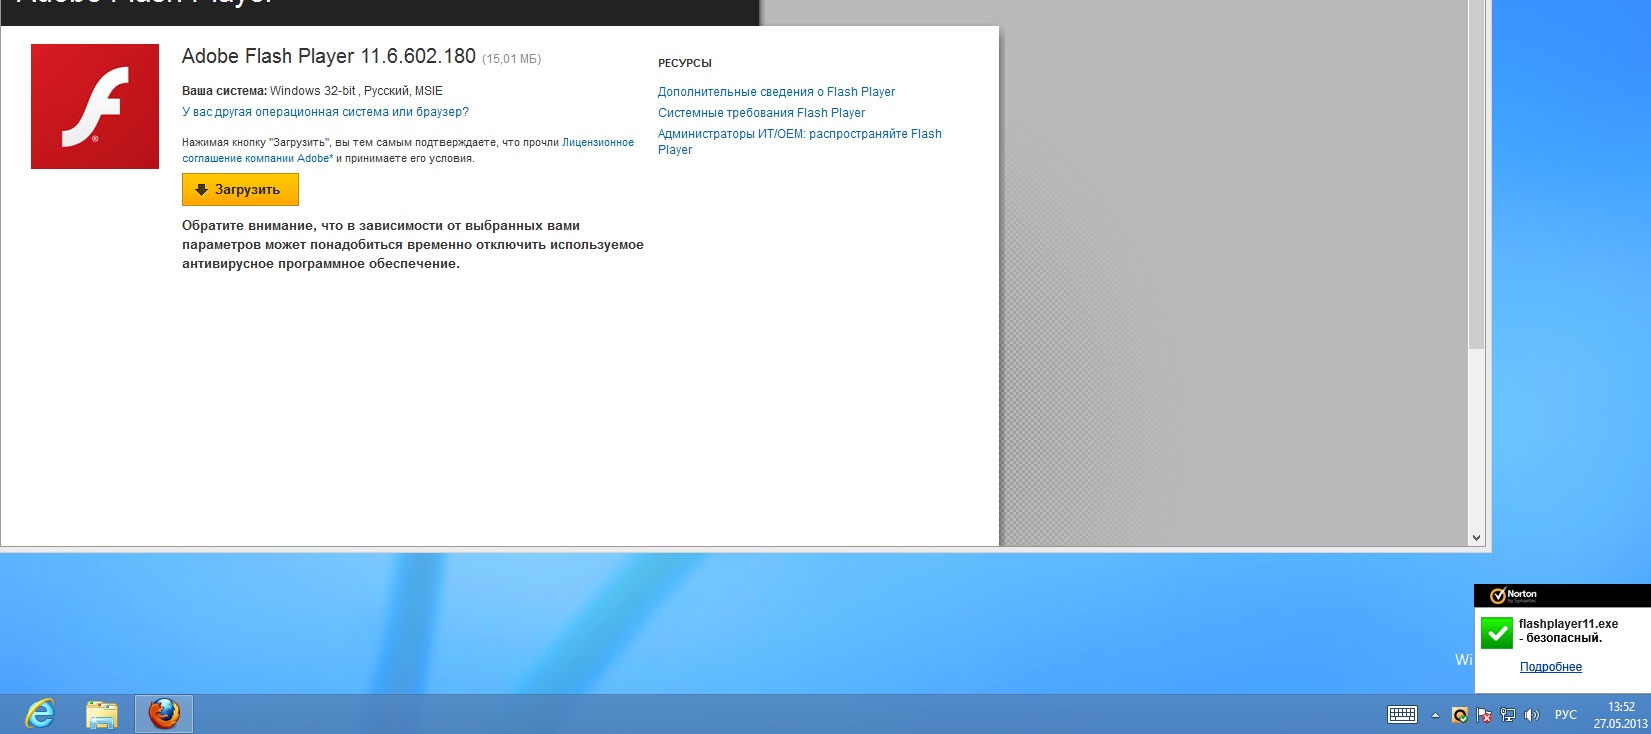This screenshot has width=1651, height=734.
Task: Click the green checkmark icon in Norton popup
Action: (1497, 633)
